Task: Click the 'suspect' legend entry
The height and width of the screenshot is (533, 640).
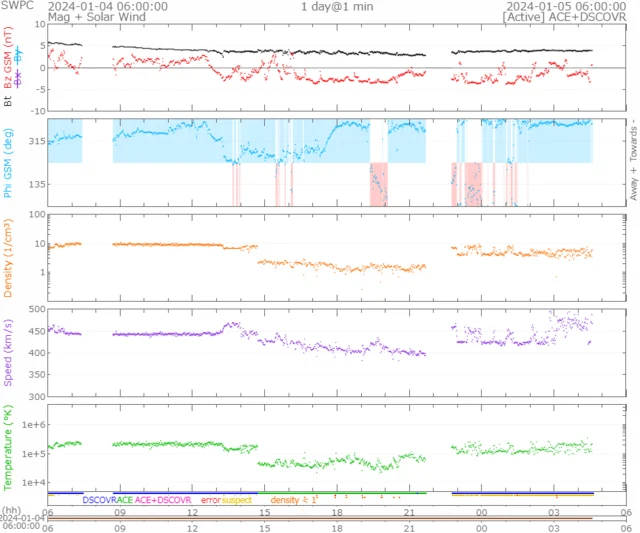Action: (237, 499)
